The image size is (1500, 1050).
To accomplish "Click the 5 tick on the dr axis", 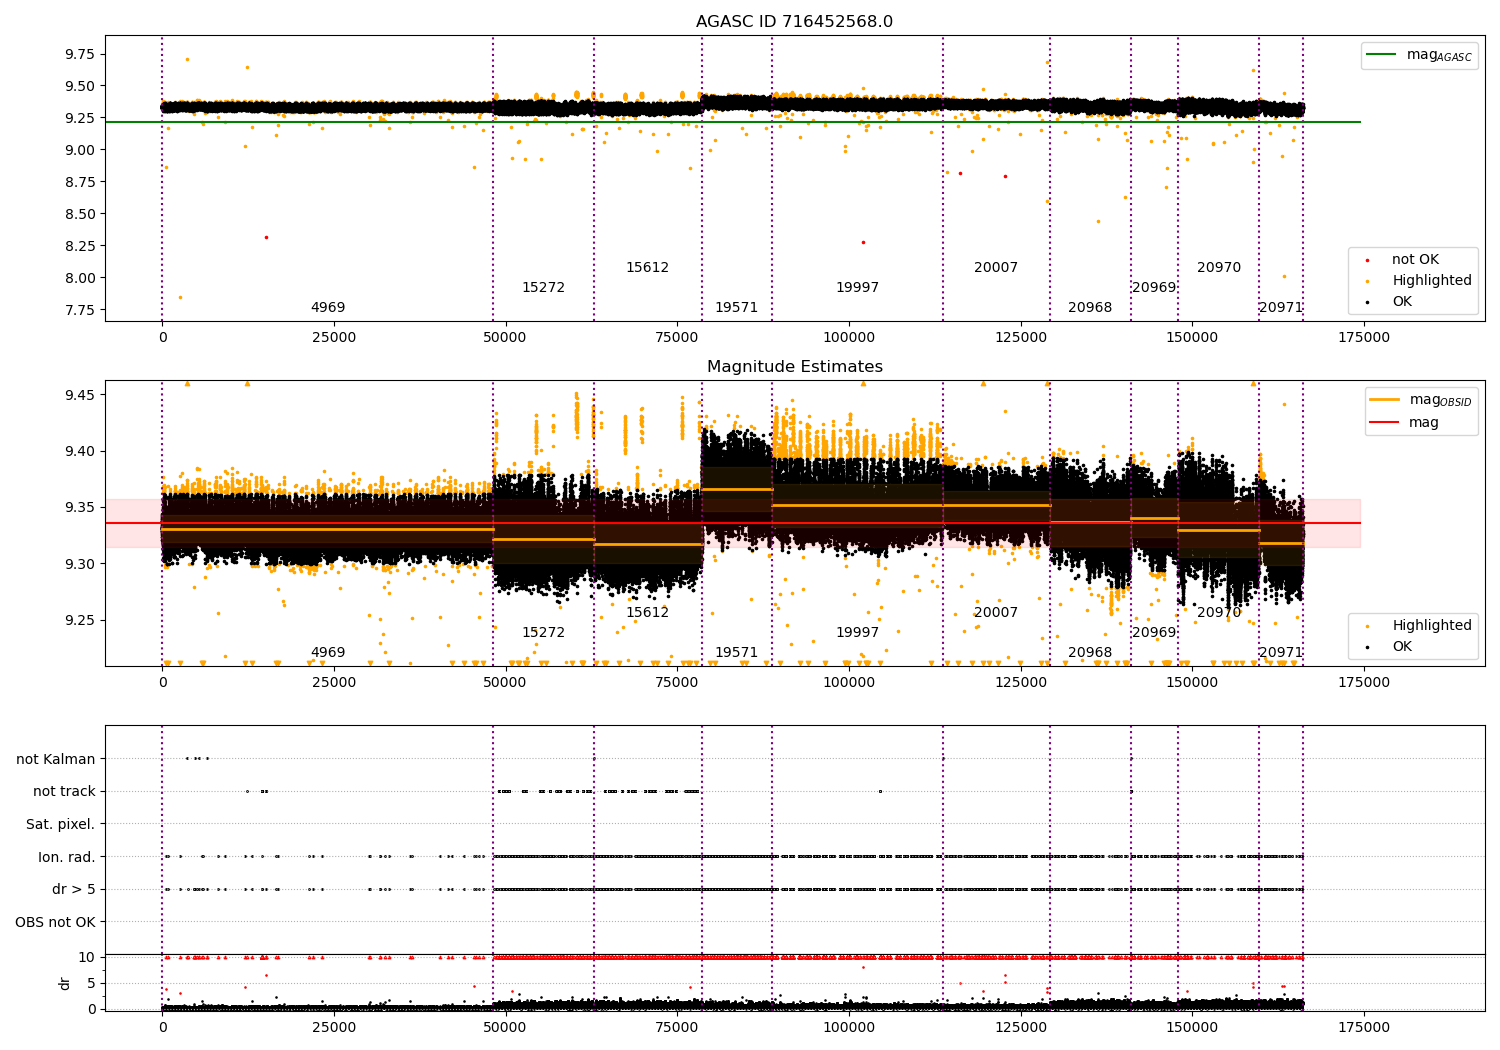I will [x=91, y=983].
